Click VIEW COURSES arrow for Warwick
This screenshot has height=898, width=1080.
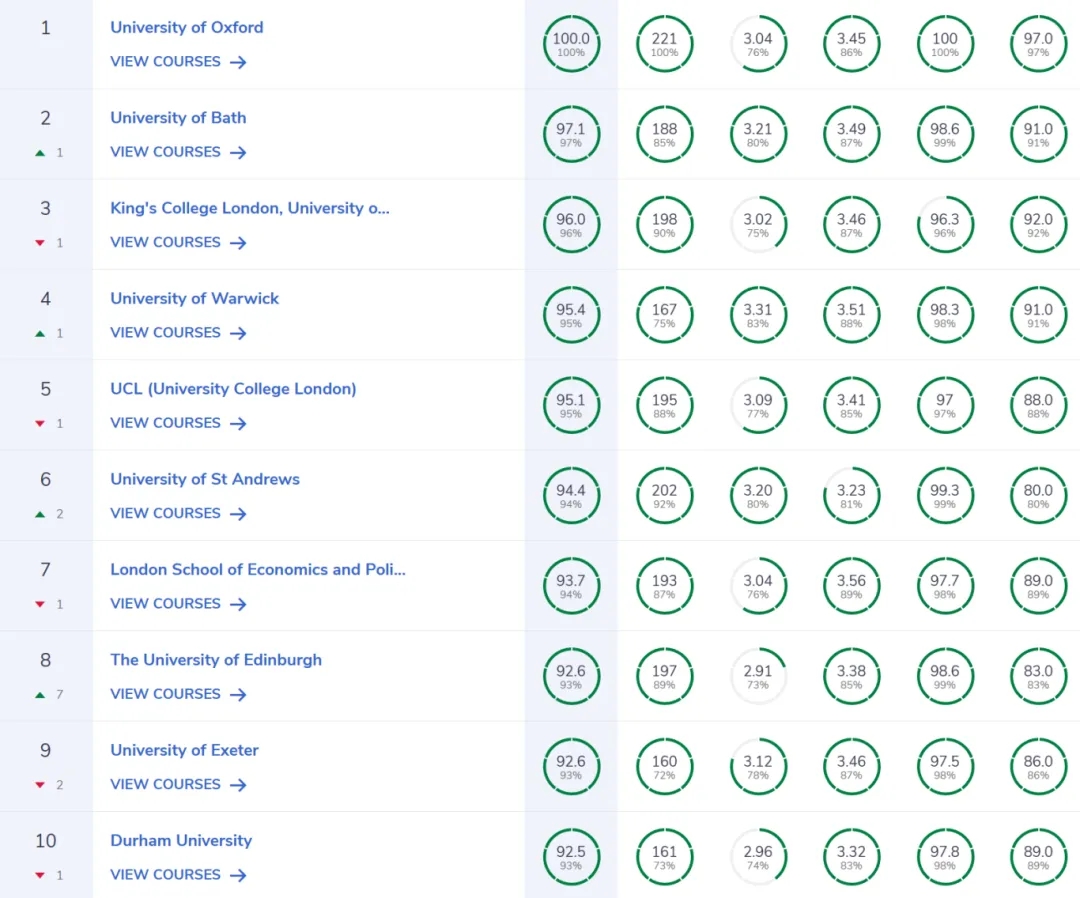tap(238, 333)
